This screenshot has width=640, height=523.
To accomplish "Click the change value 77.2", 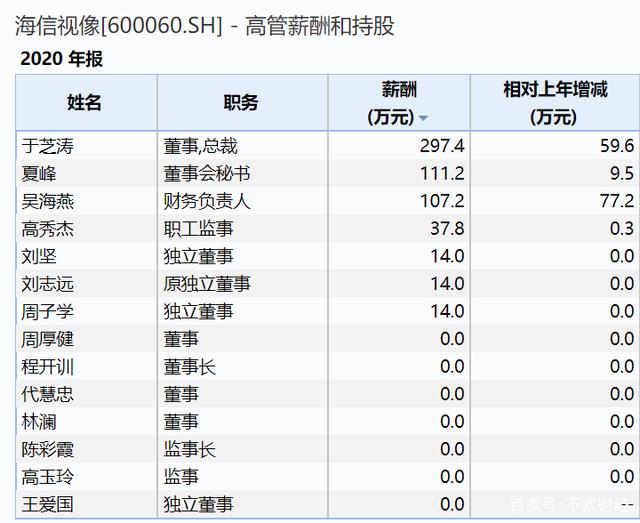I will pos(615,201).
